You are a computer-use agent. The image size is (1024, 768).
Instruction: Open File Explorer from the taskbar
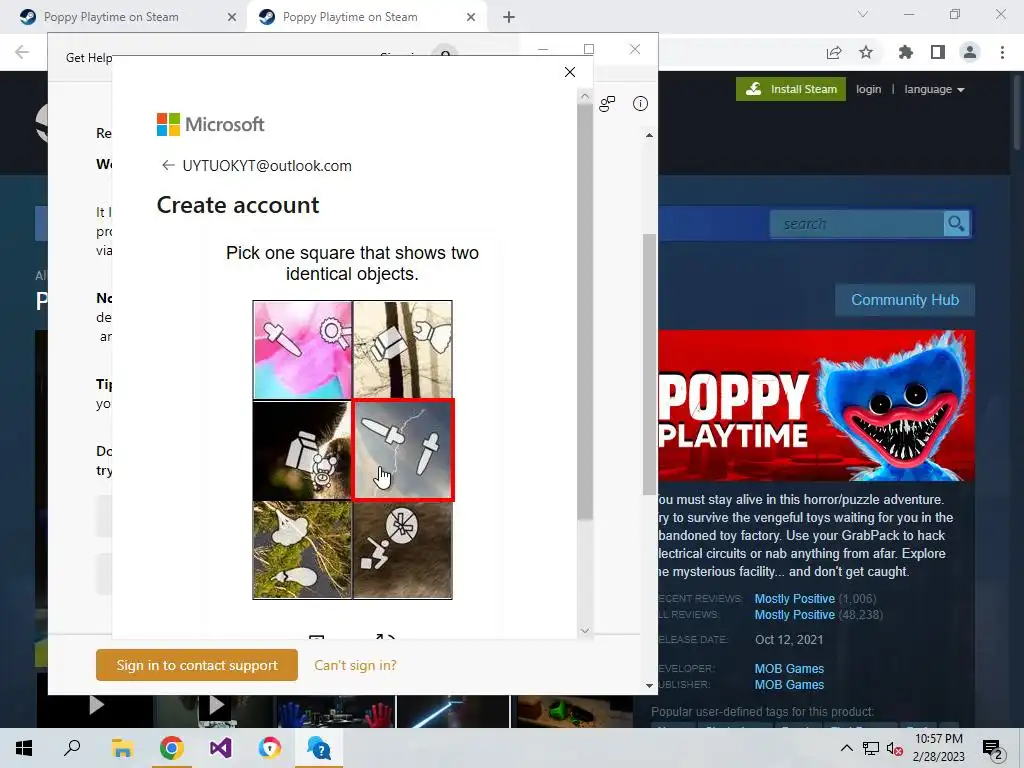tap(122, 748)
